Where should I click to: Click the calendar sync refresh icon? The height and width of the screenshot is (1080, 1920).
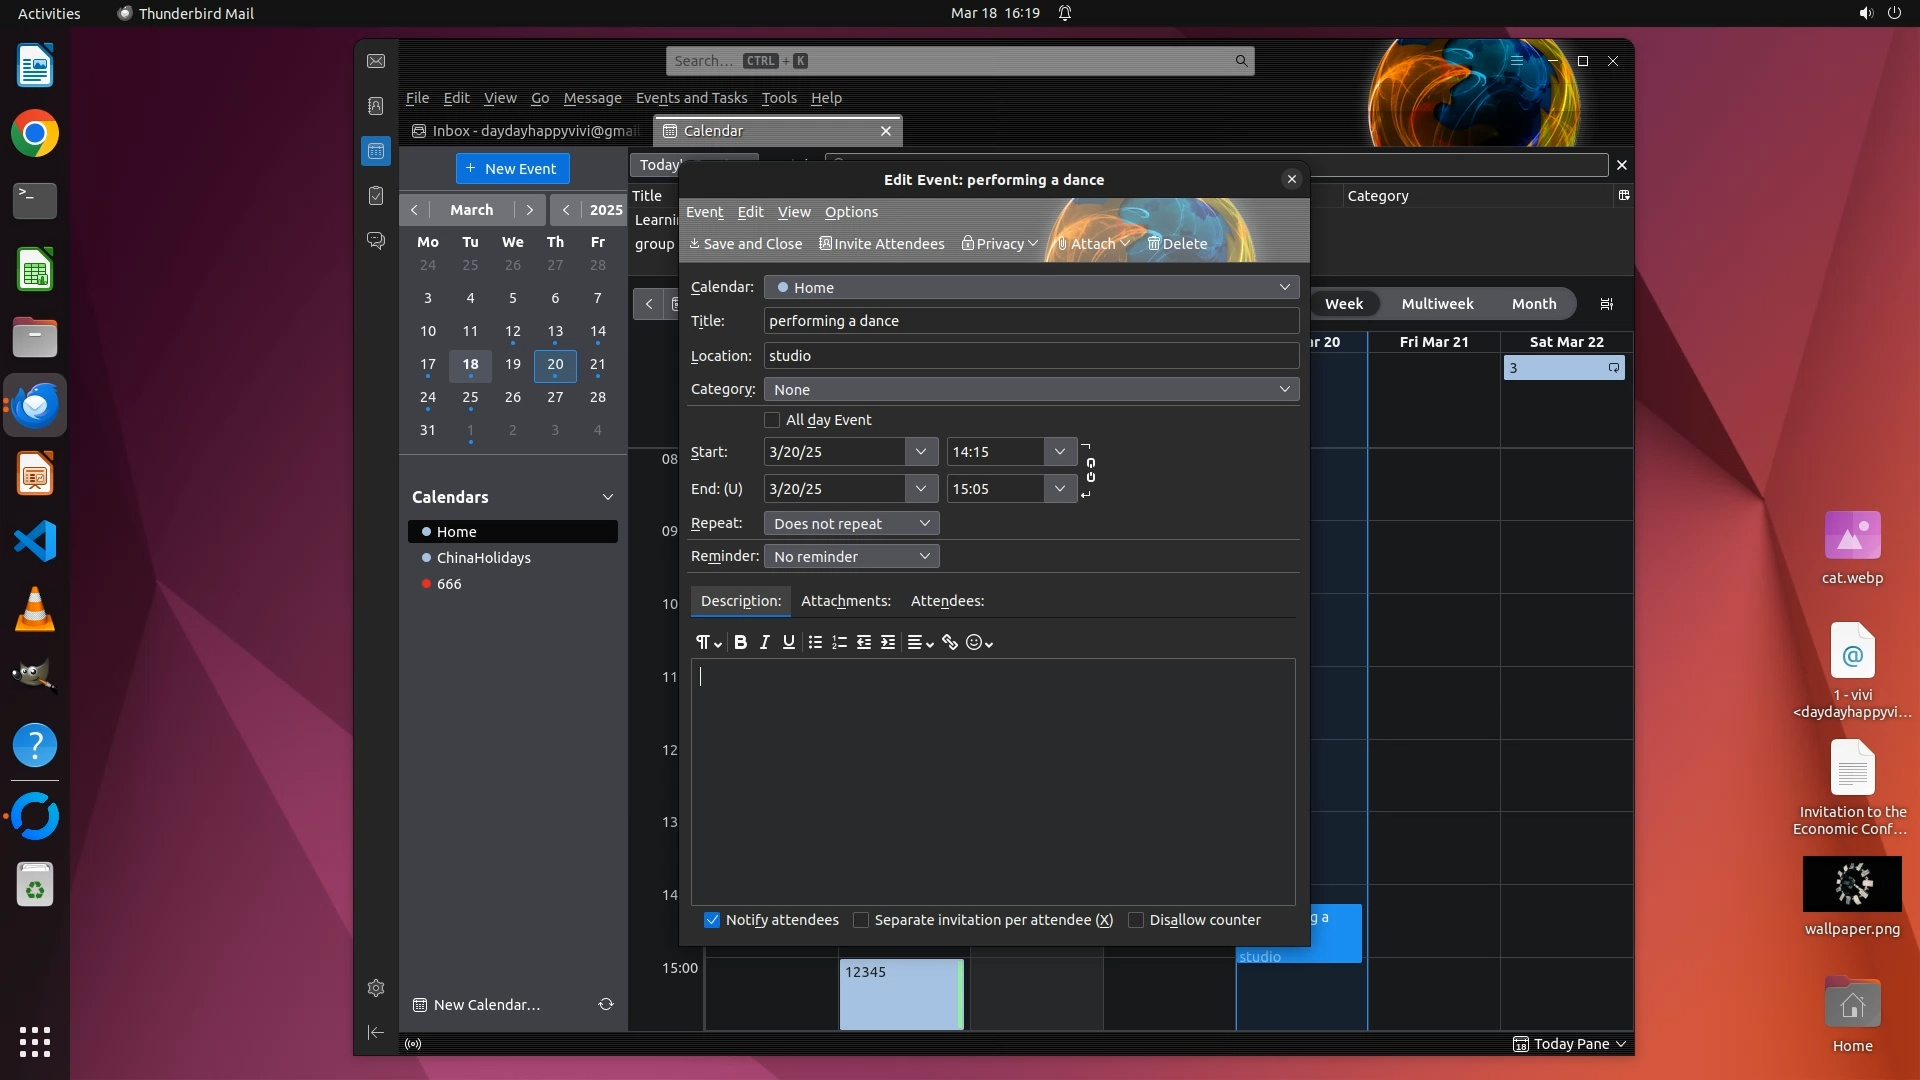pos(606,1004)
